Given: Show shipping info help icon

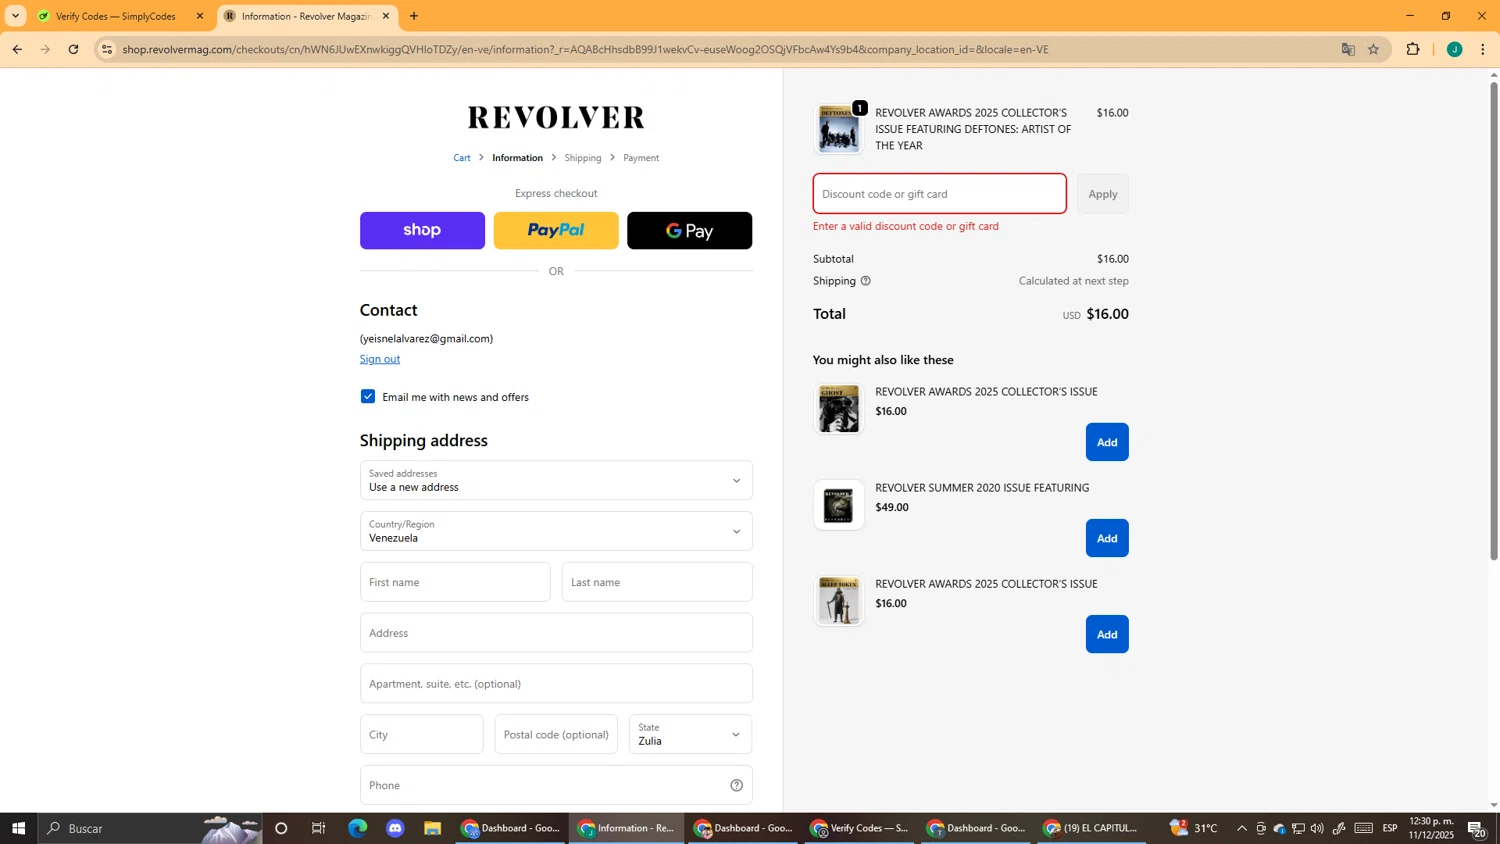Looking at the screenshot, I should (866, 281).
